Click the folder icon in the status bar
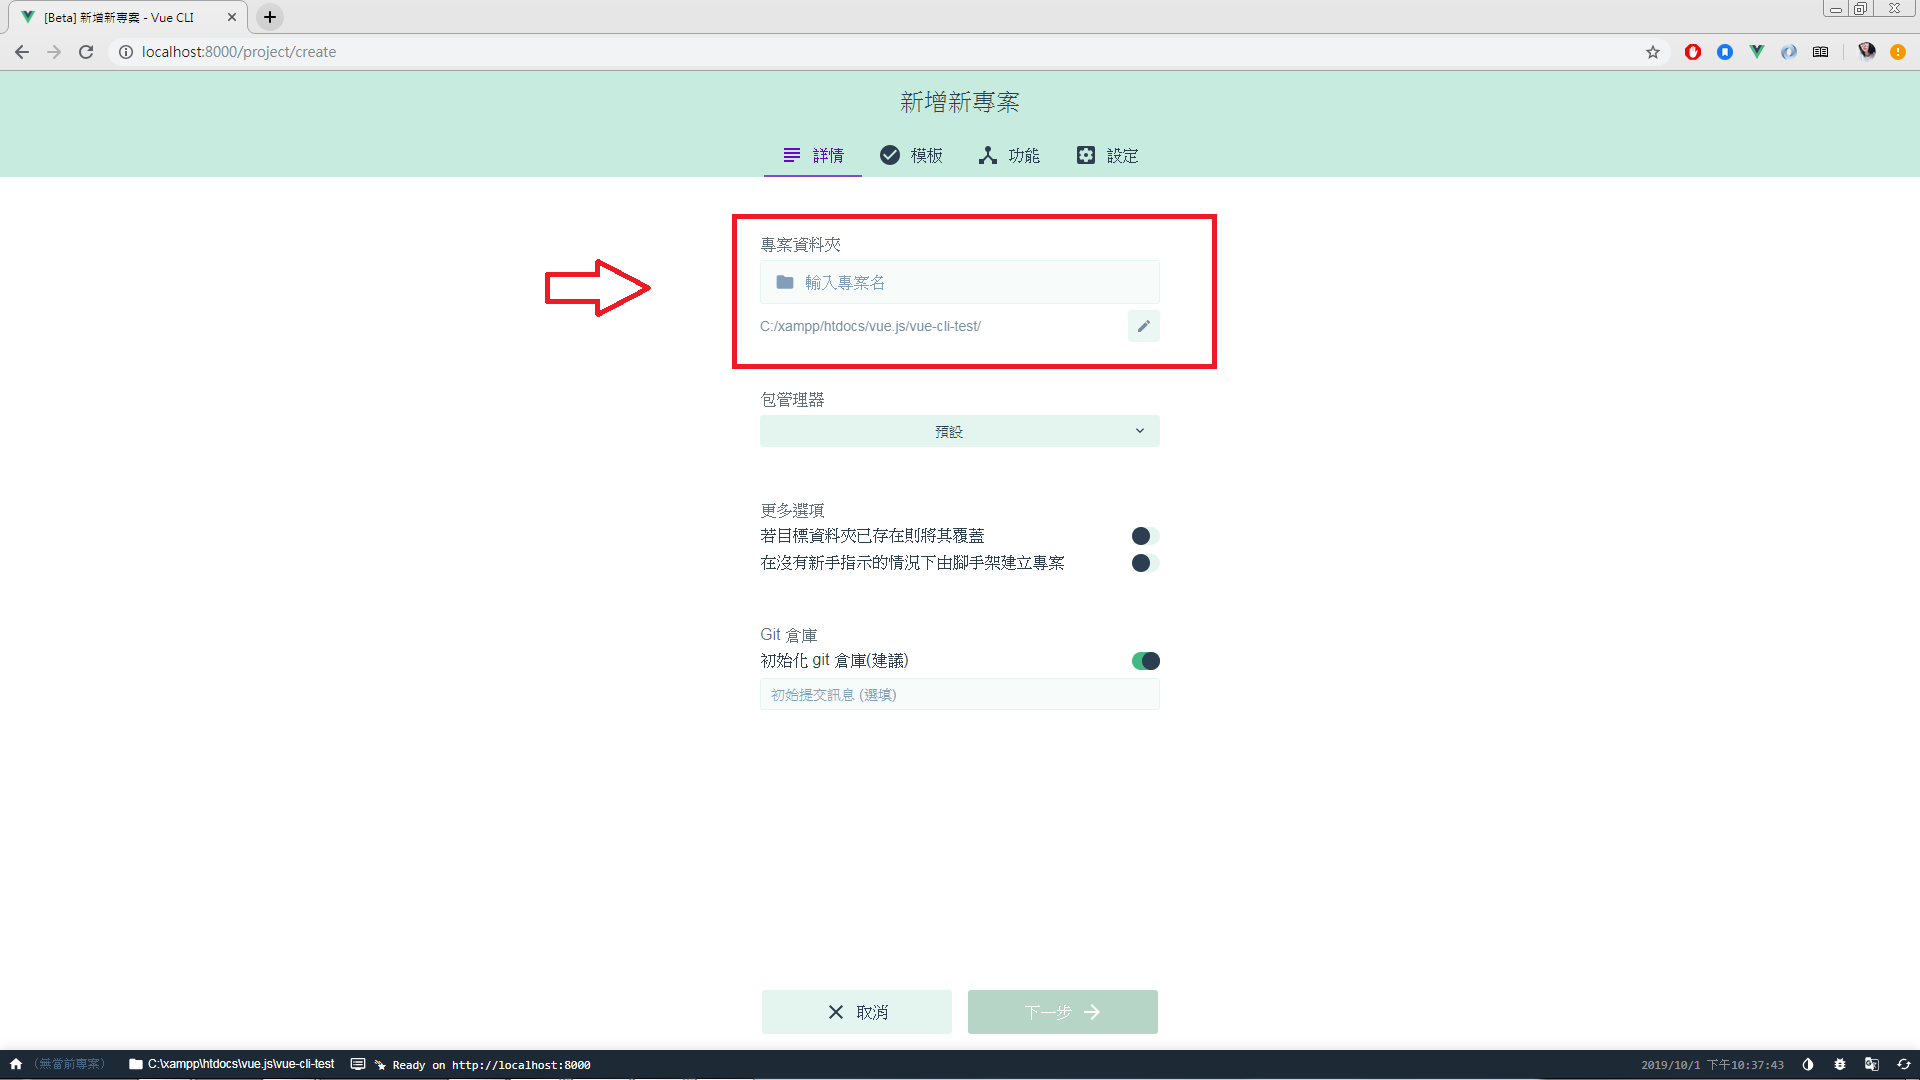Screen dimensions: 1920x1080 [135, 1064]
